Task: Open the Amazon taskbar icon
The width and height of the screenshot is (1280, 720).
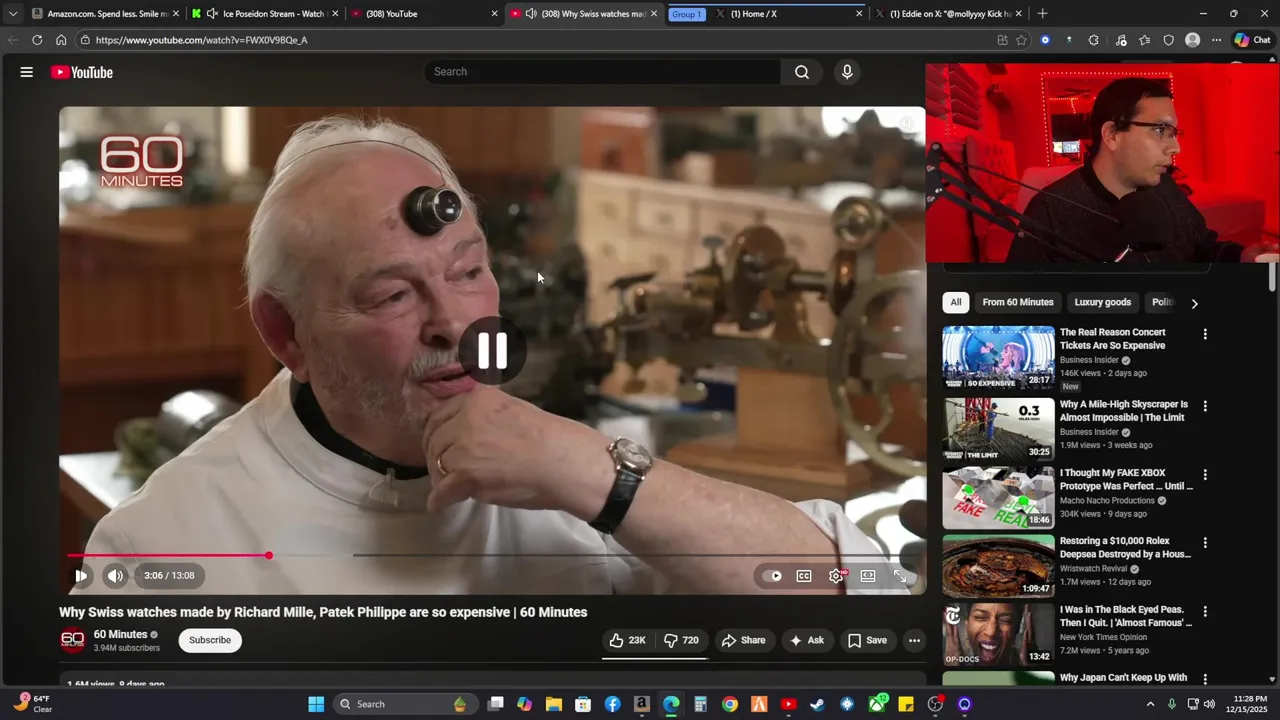Action: (642, 704)
